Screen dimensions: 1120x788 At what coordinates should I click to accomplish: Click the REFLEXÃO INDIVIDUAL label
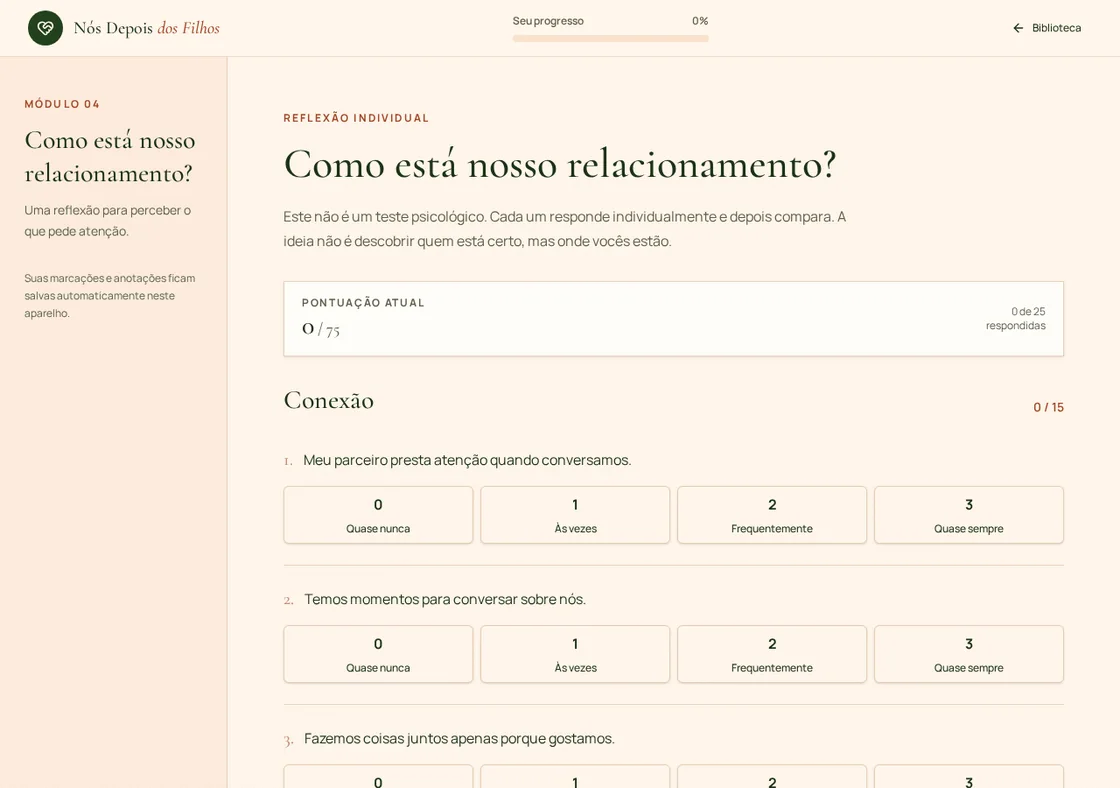coord(356,118)
